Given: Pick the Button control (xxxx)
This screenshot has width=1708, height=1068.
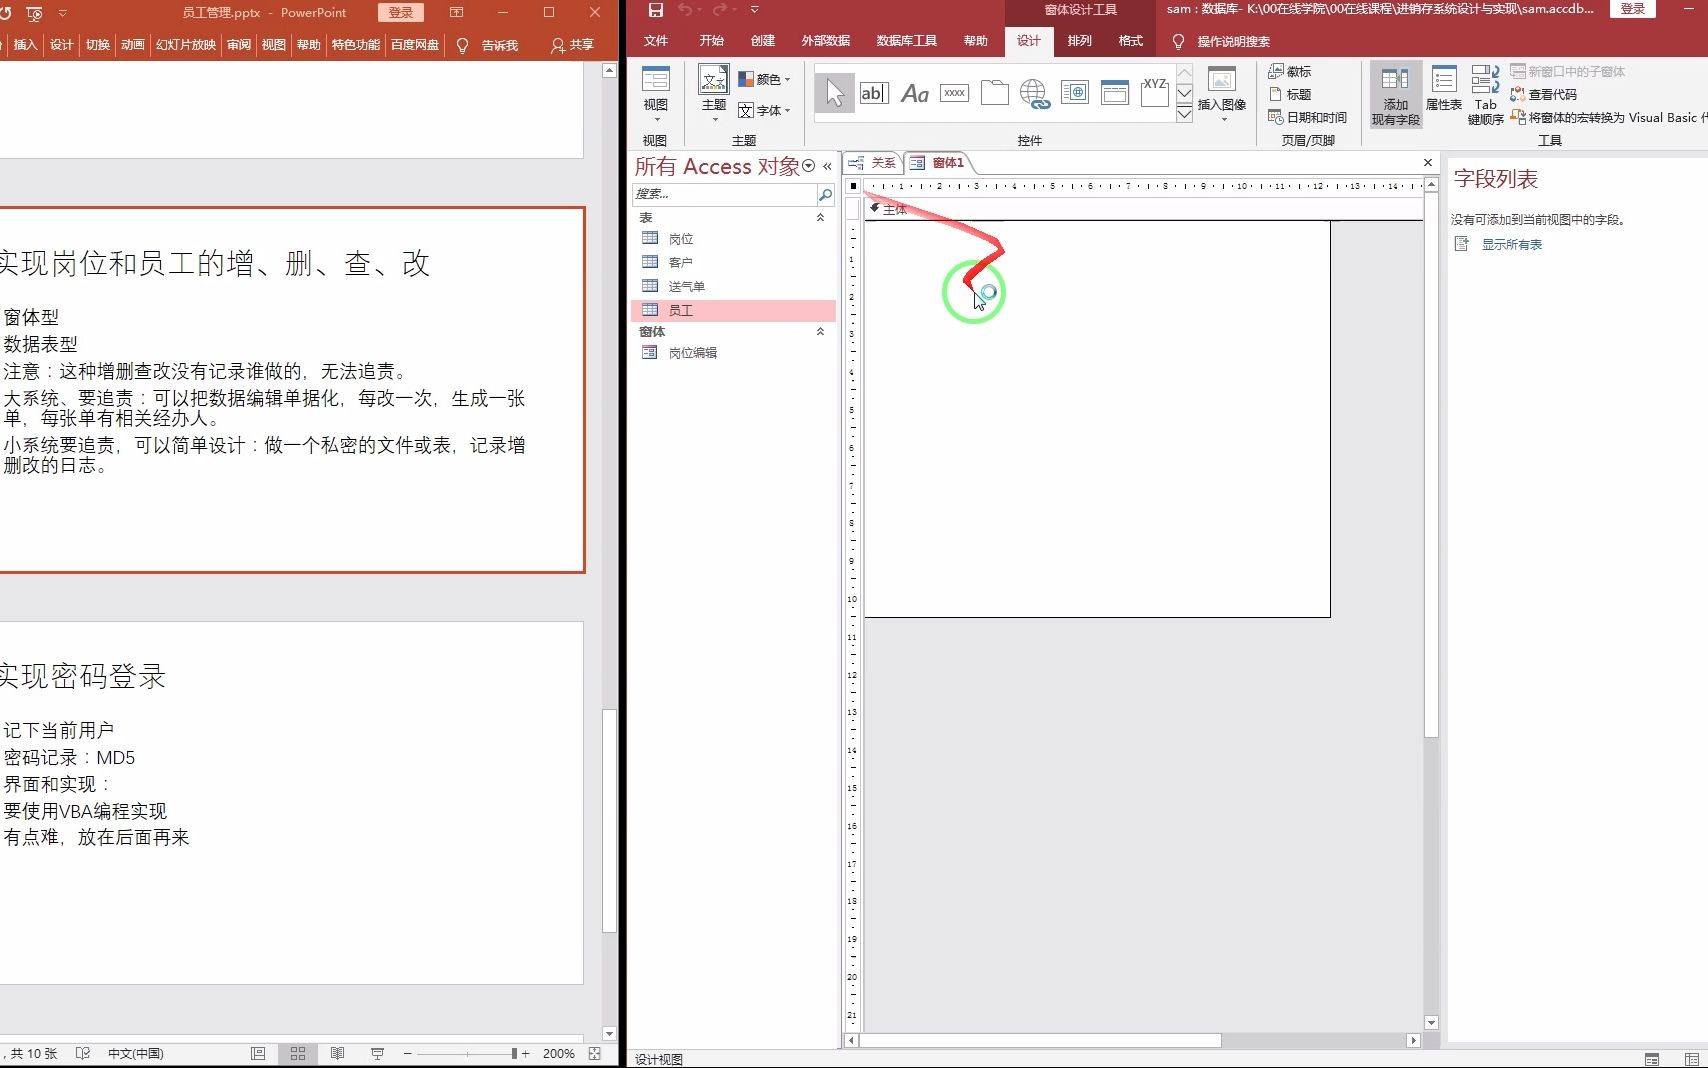Looking at the screenshot, I should pyautogui.click(x=955, y=93).
